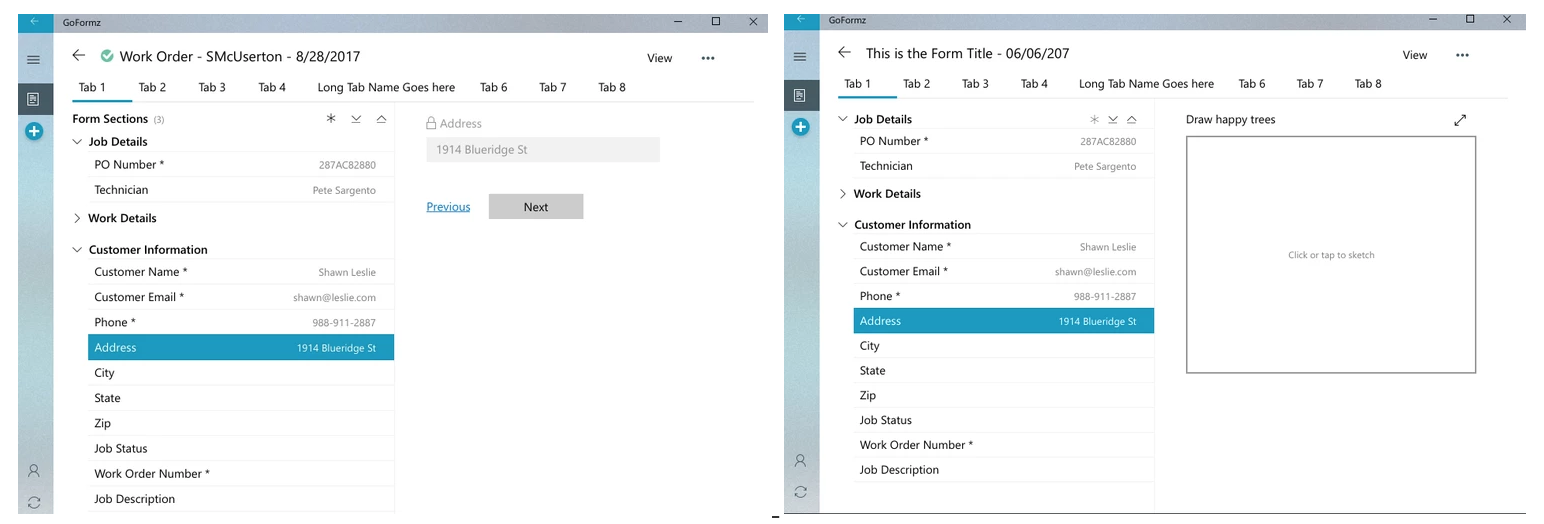
Task: Open user account icon in left window
Action: tap(34, 470)
